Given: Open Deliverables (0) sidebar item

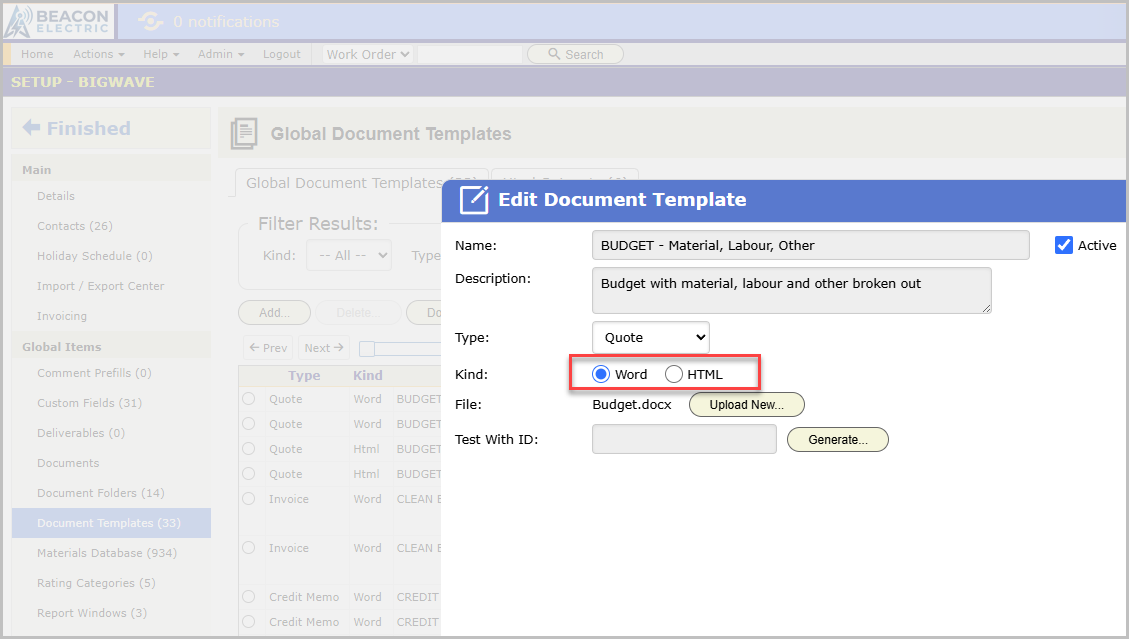Looking at the screenshot, I should [81, 433].
